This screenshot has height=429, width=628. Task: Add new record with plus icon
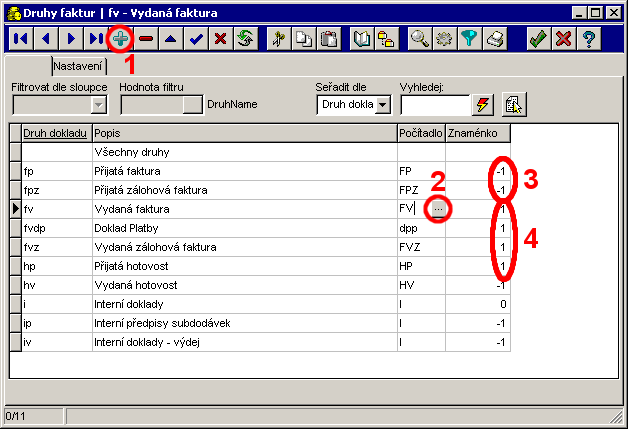tap(121, 39)
